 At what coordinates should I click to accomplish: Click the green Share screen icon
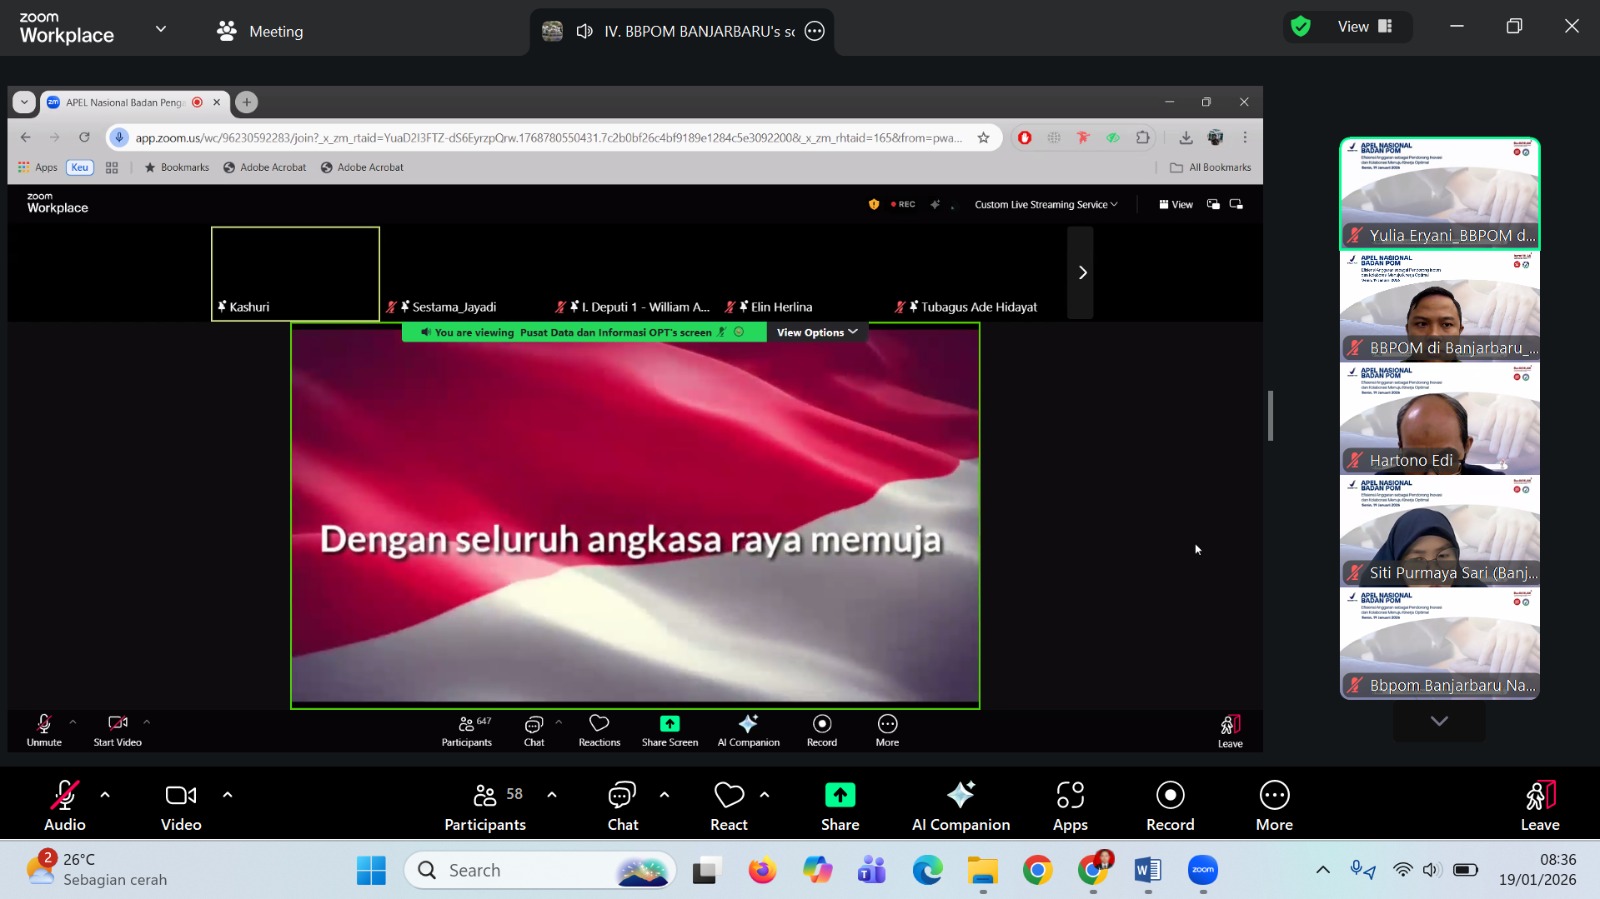coord(840,796)
